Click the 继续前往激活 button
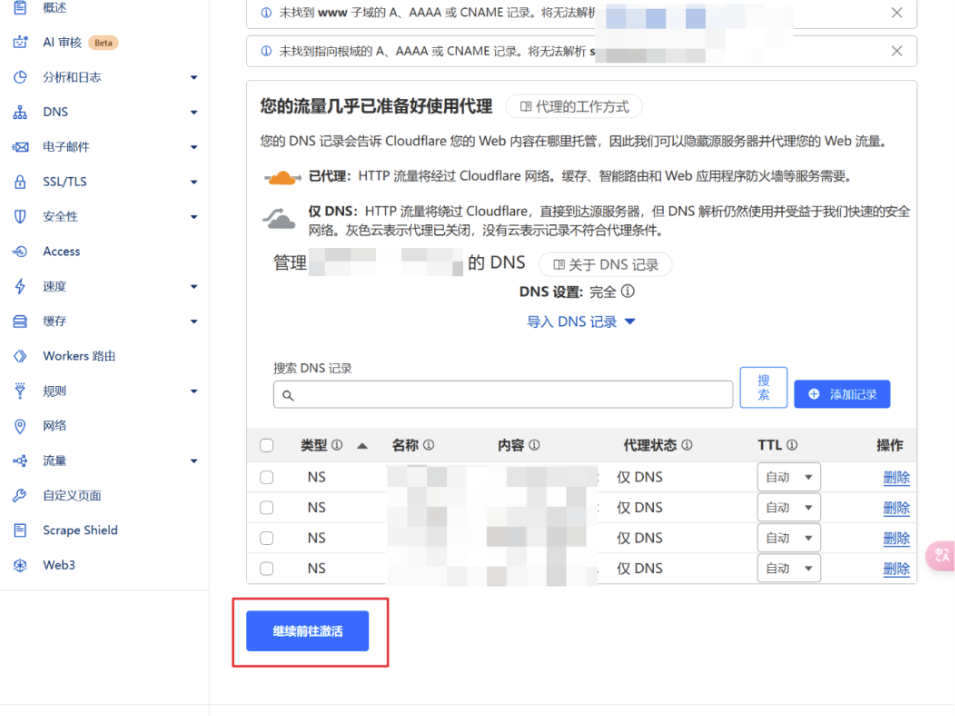This screenshot has height=716, width=955. click(308, 631)
